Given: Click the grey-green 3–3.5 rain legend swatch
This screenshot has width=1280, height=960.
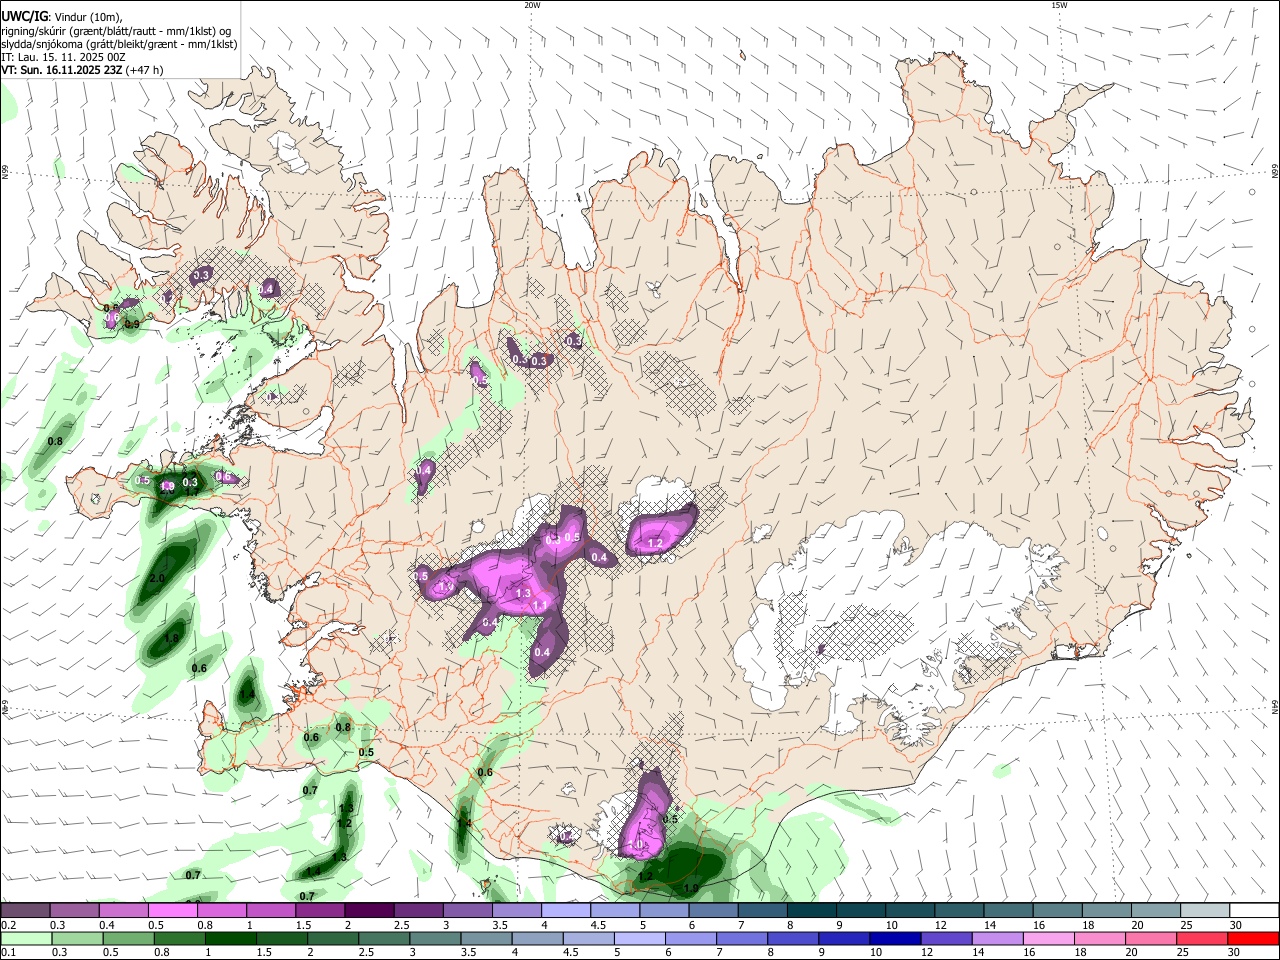Looking at the screenshot, I should point(435,939).
